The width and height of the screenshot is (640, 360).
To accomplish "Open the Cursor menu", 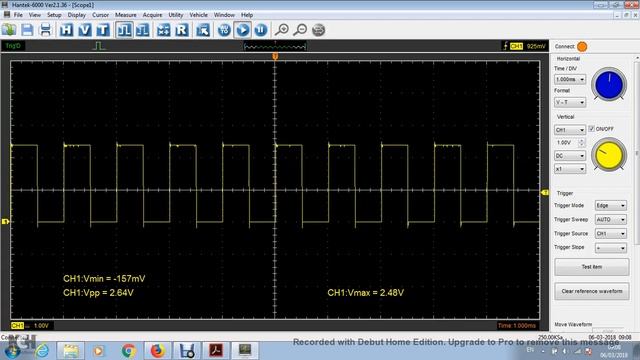I will coord(100,15).
